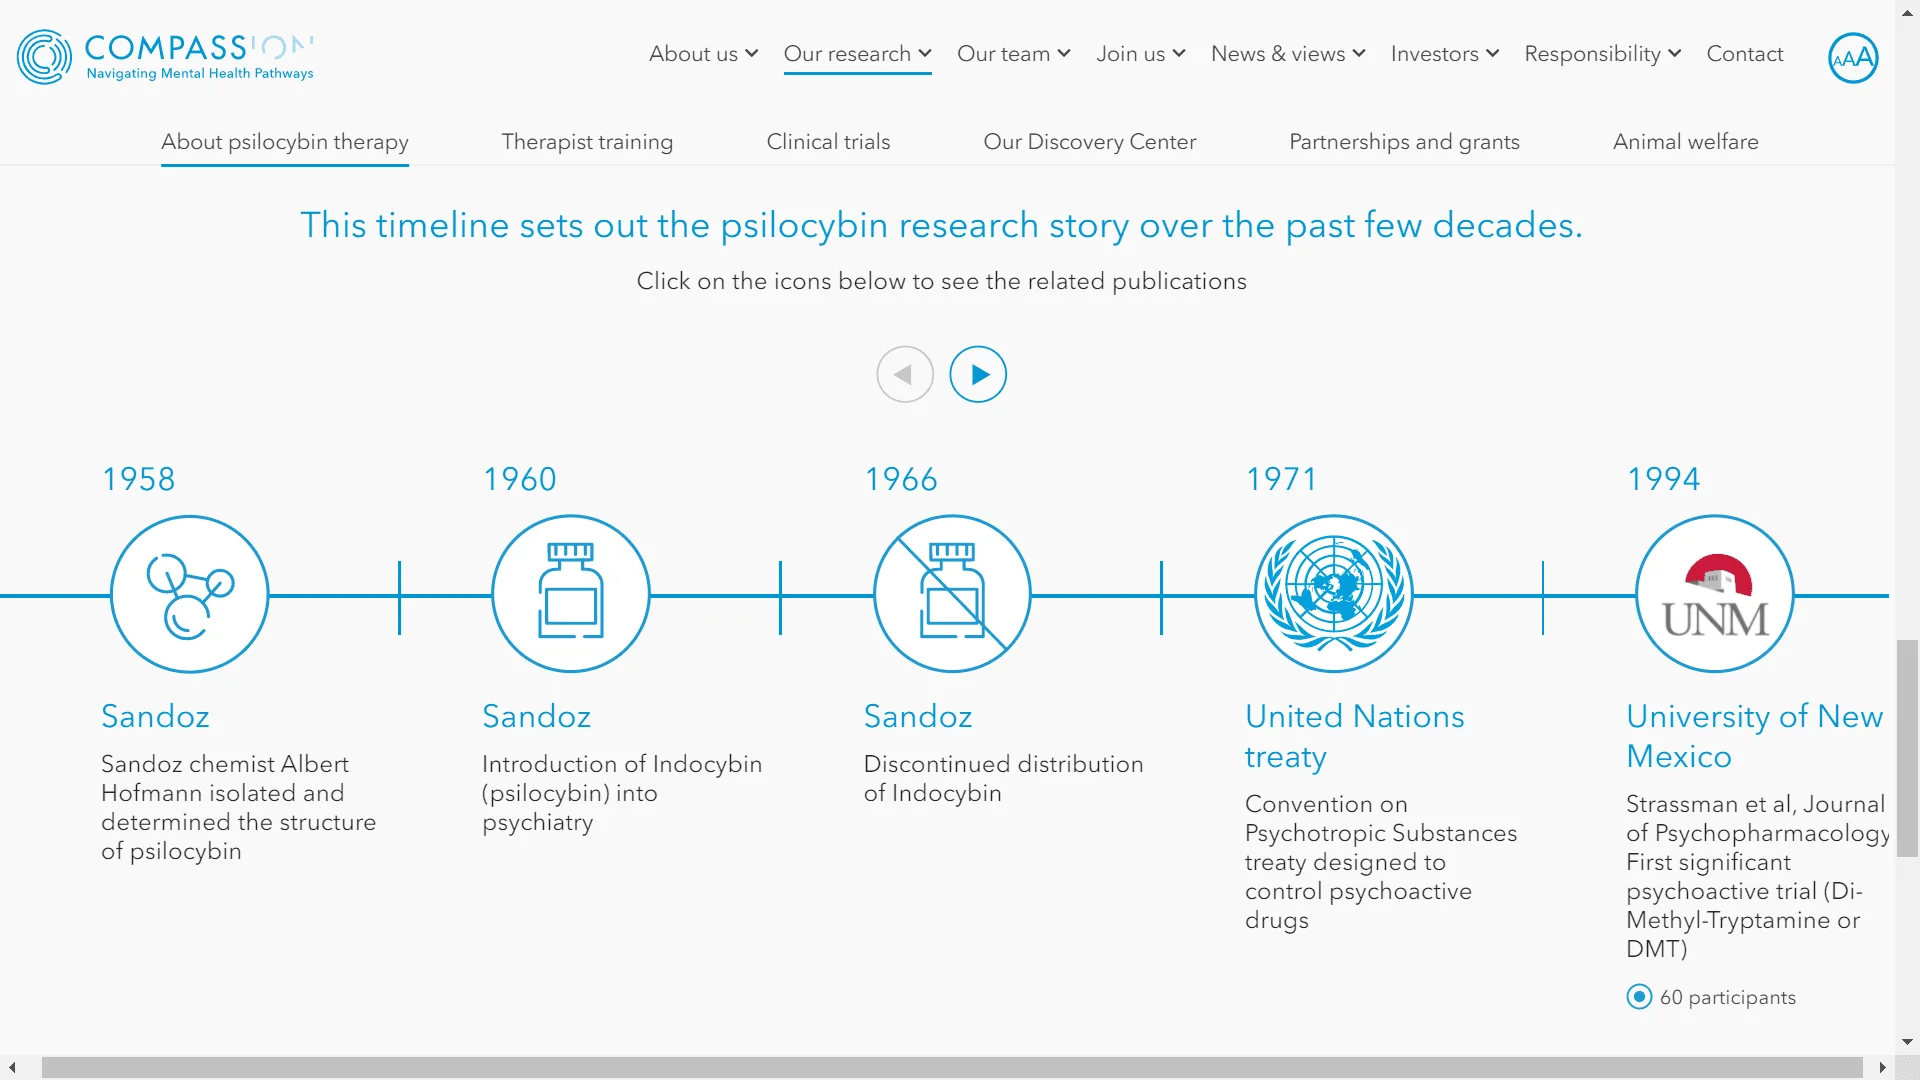This screenshot has height=1080, width=1920.
Task: Switch to Partnerships and grants tab
Action: click(1404, 142)
